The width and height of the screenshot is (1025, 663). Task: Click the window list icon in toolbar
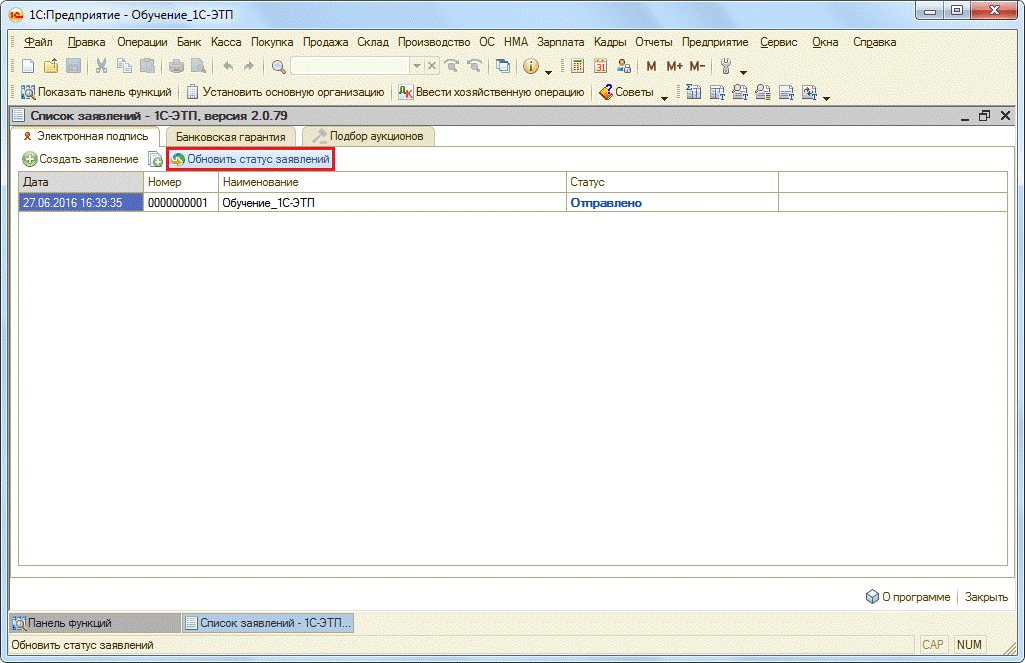(503, 66)
